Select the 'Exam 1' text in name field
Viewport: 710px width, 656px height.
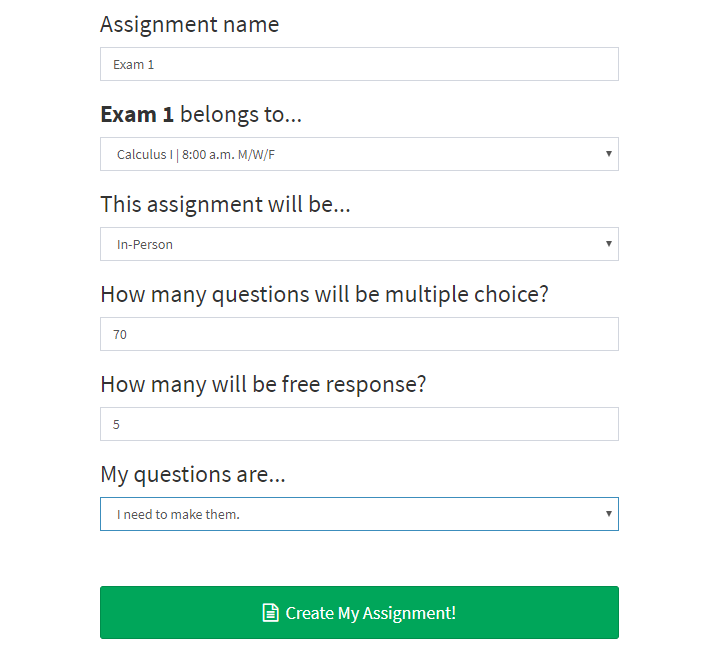(133, 65)
